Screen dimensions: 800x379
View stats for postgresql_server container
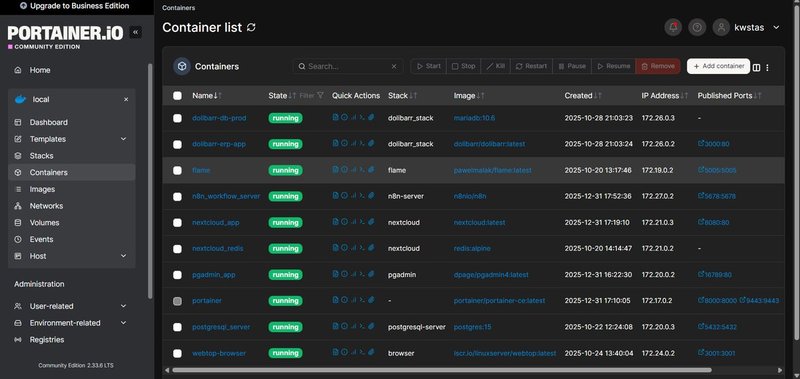click(x=354, y=326)
